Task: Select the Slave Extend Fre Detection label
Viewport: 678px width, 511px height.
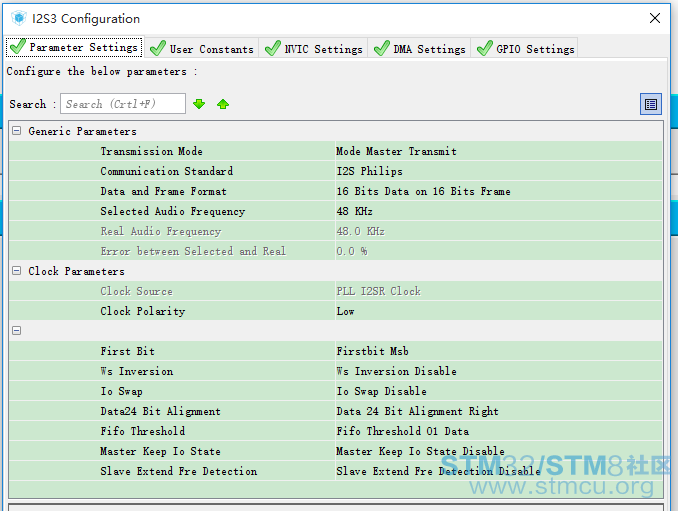Action: 179,471
